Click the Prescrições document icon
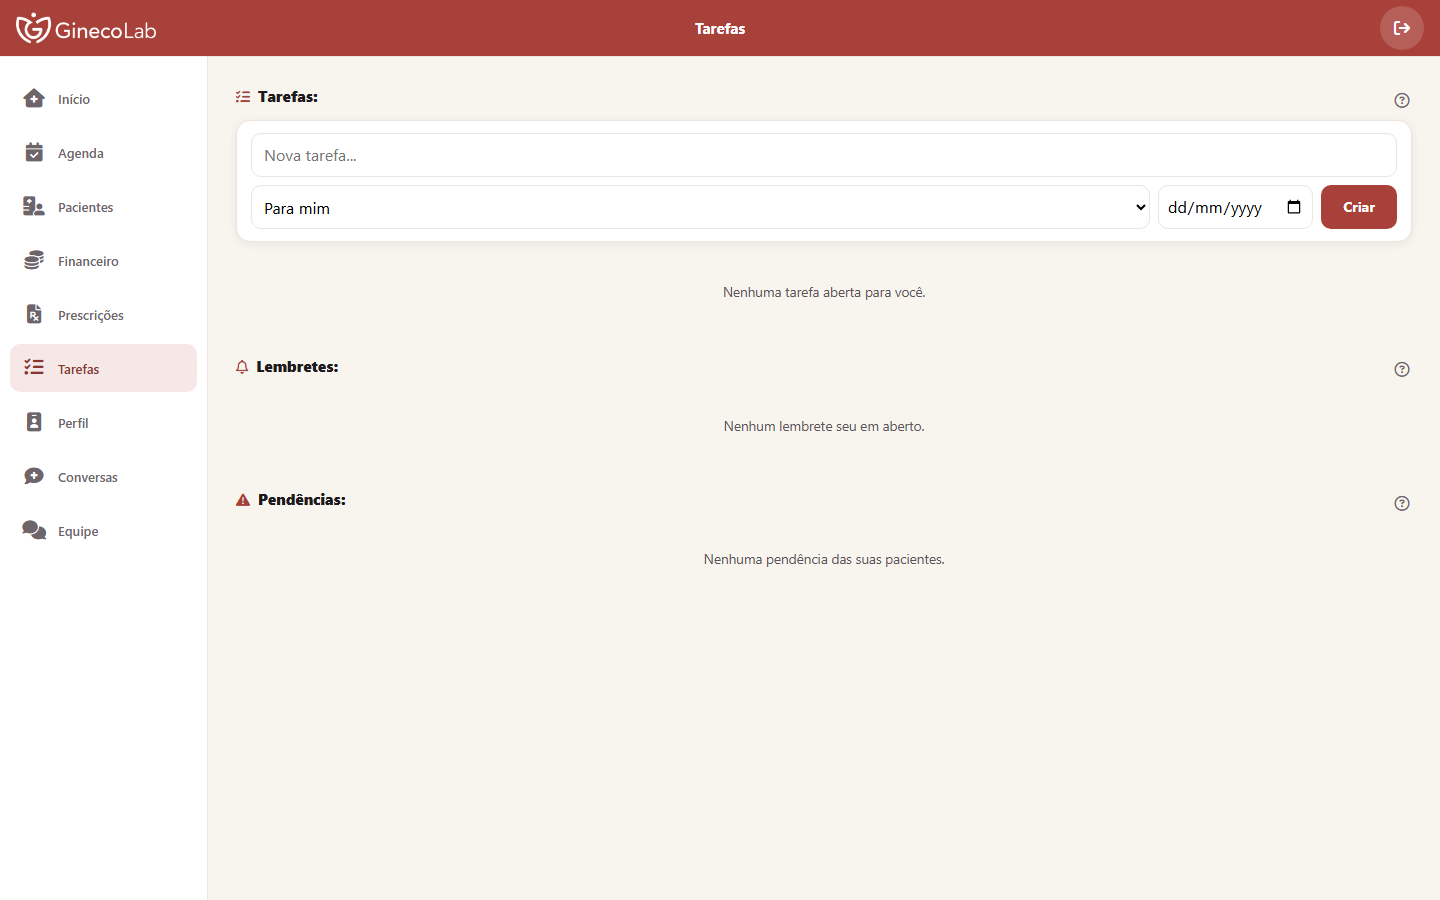Viewport: 1440px width, 900px height. (34, 314)
